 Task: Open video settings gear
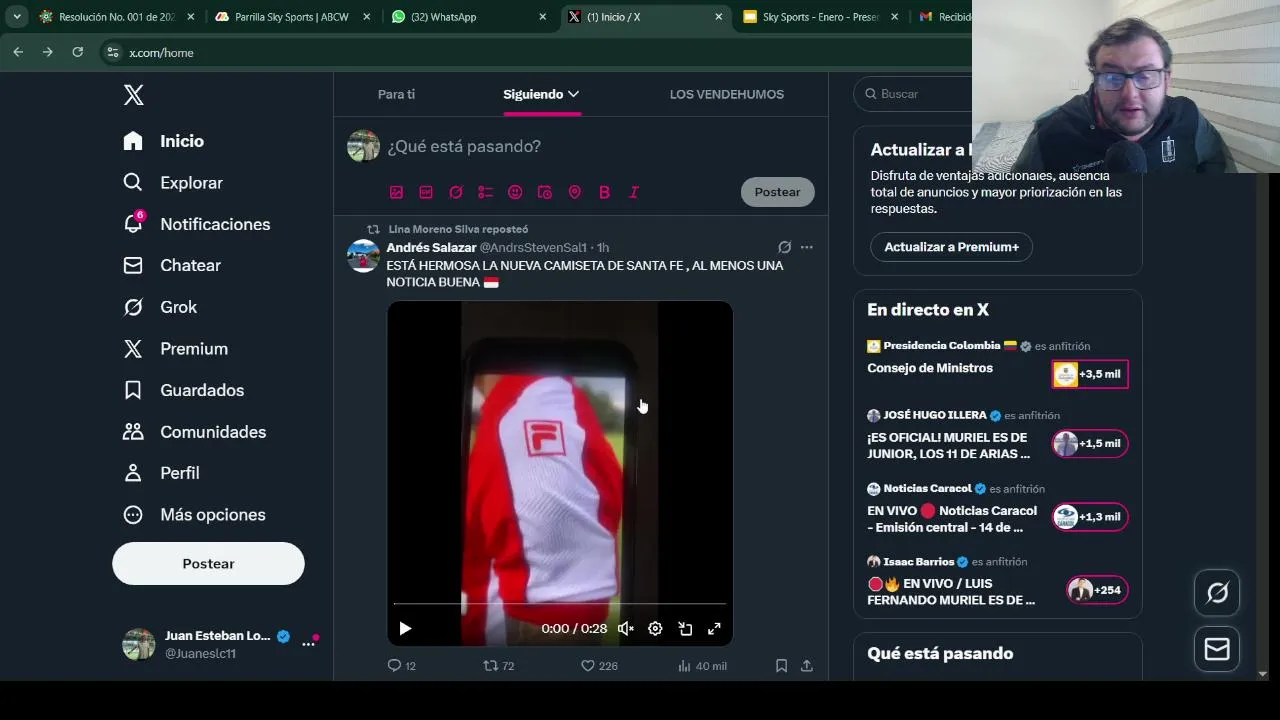pos(655,629)
